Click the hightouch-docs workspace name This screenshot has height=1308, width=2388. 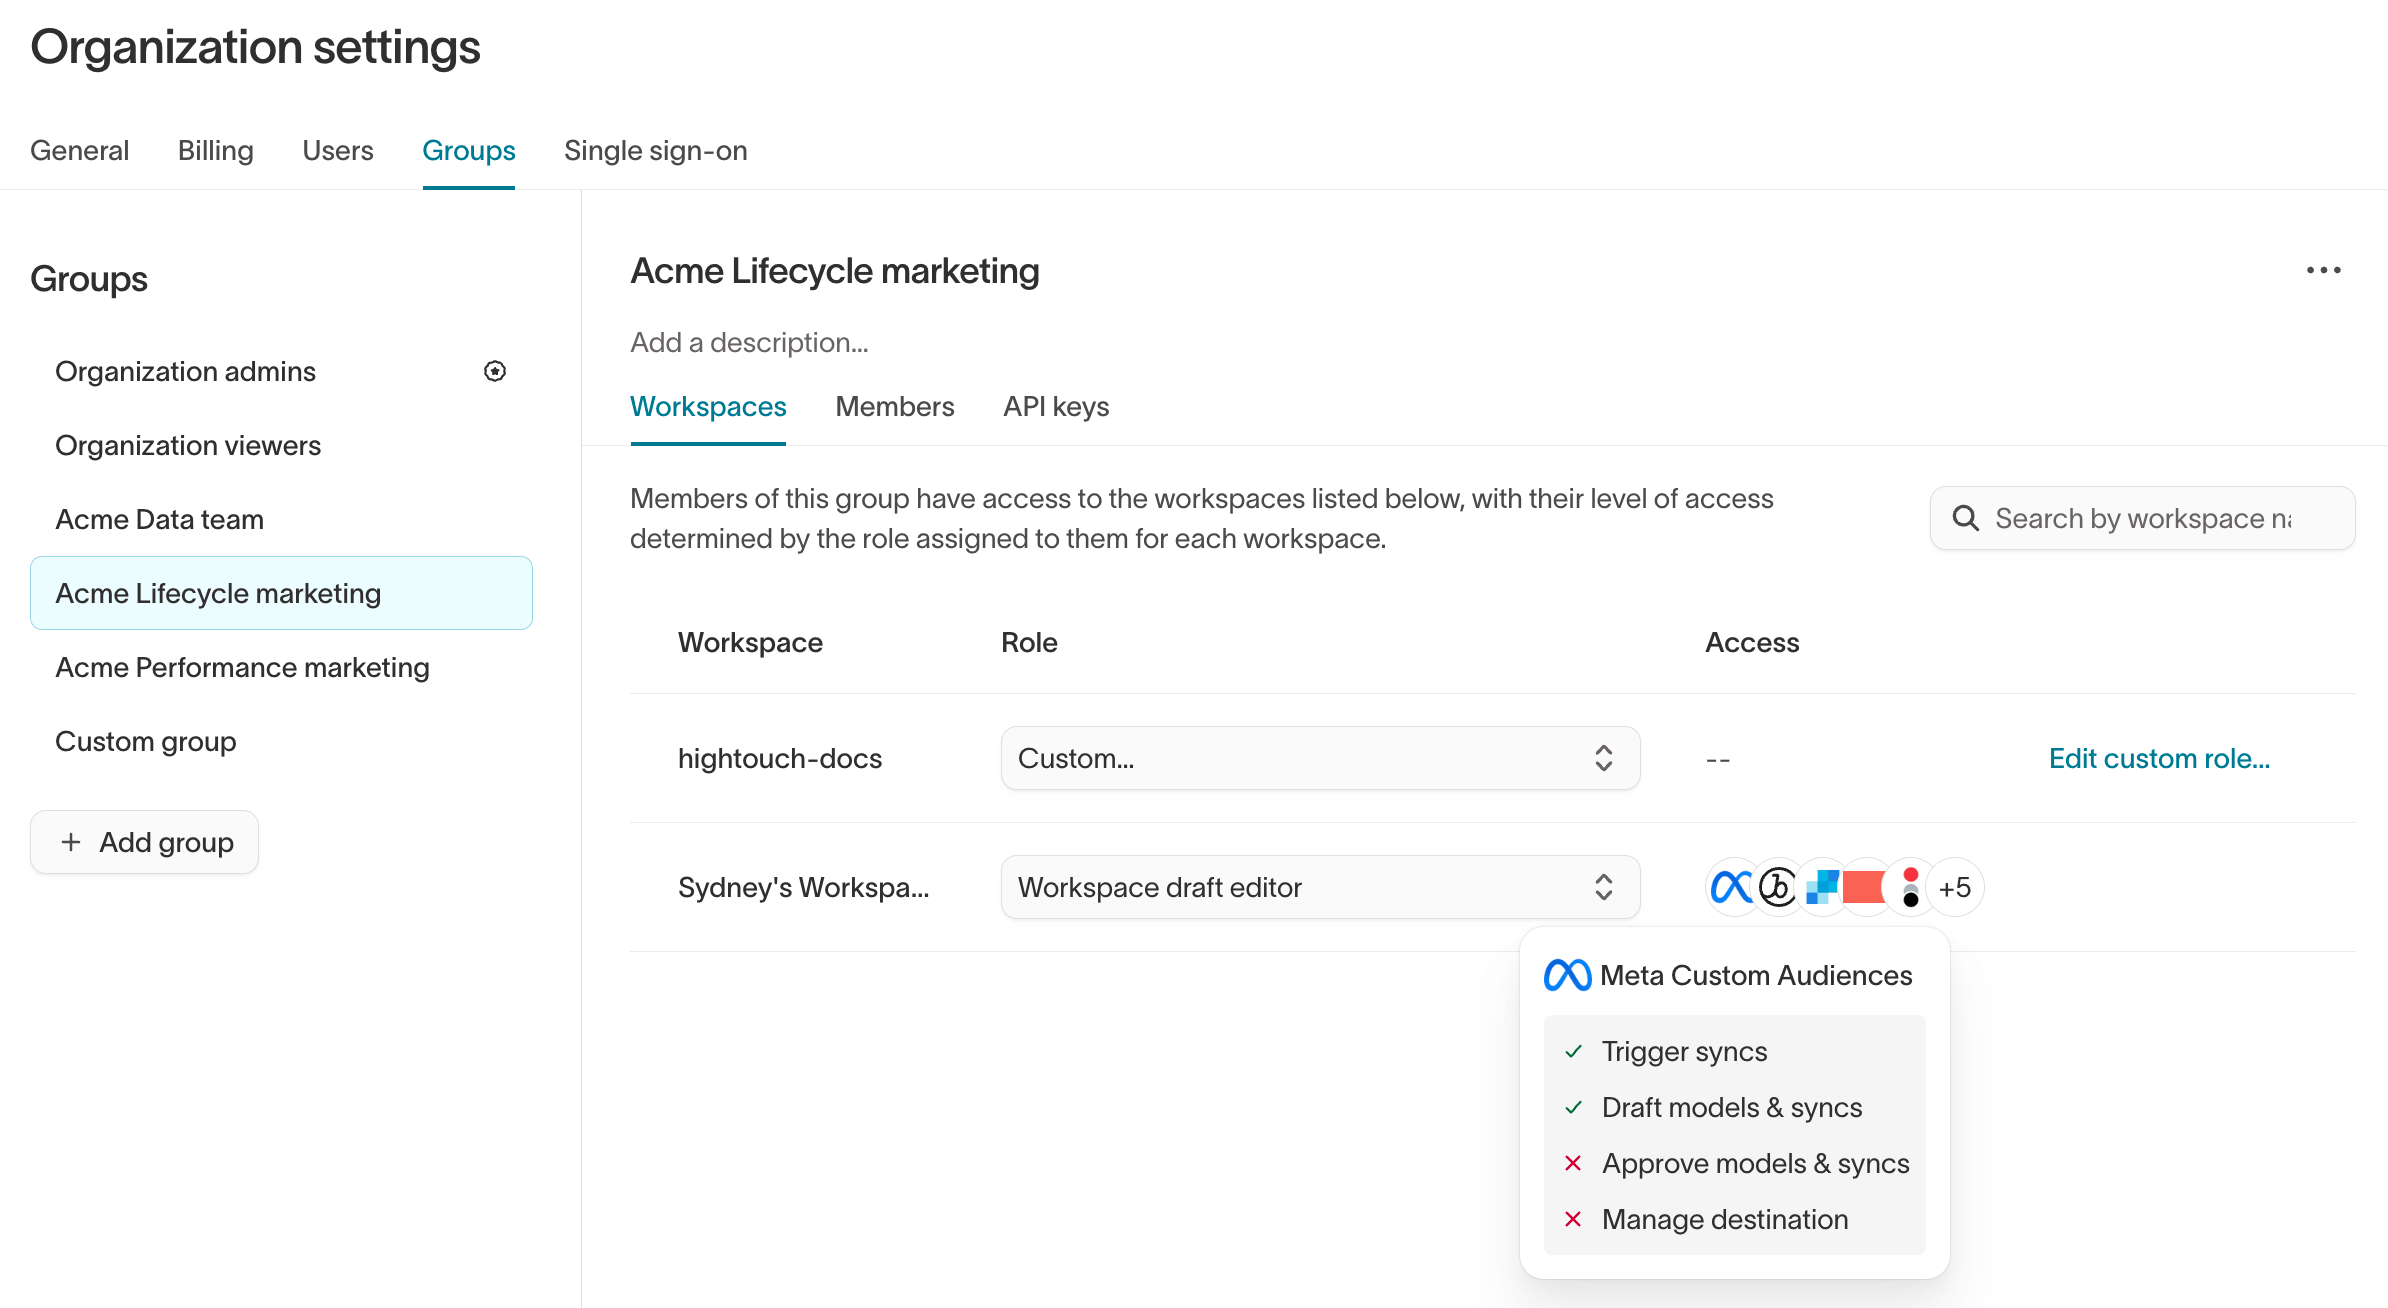[780, 758]
